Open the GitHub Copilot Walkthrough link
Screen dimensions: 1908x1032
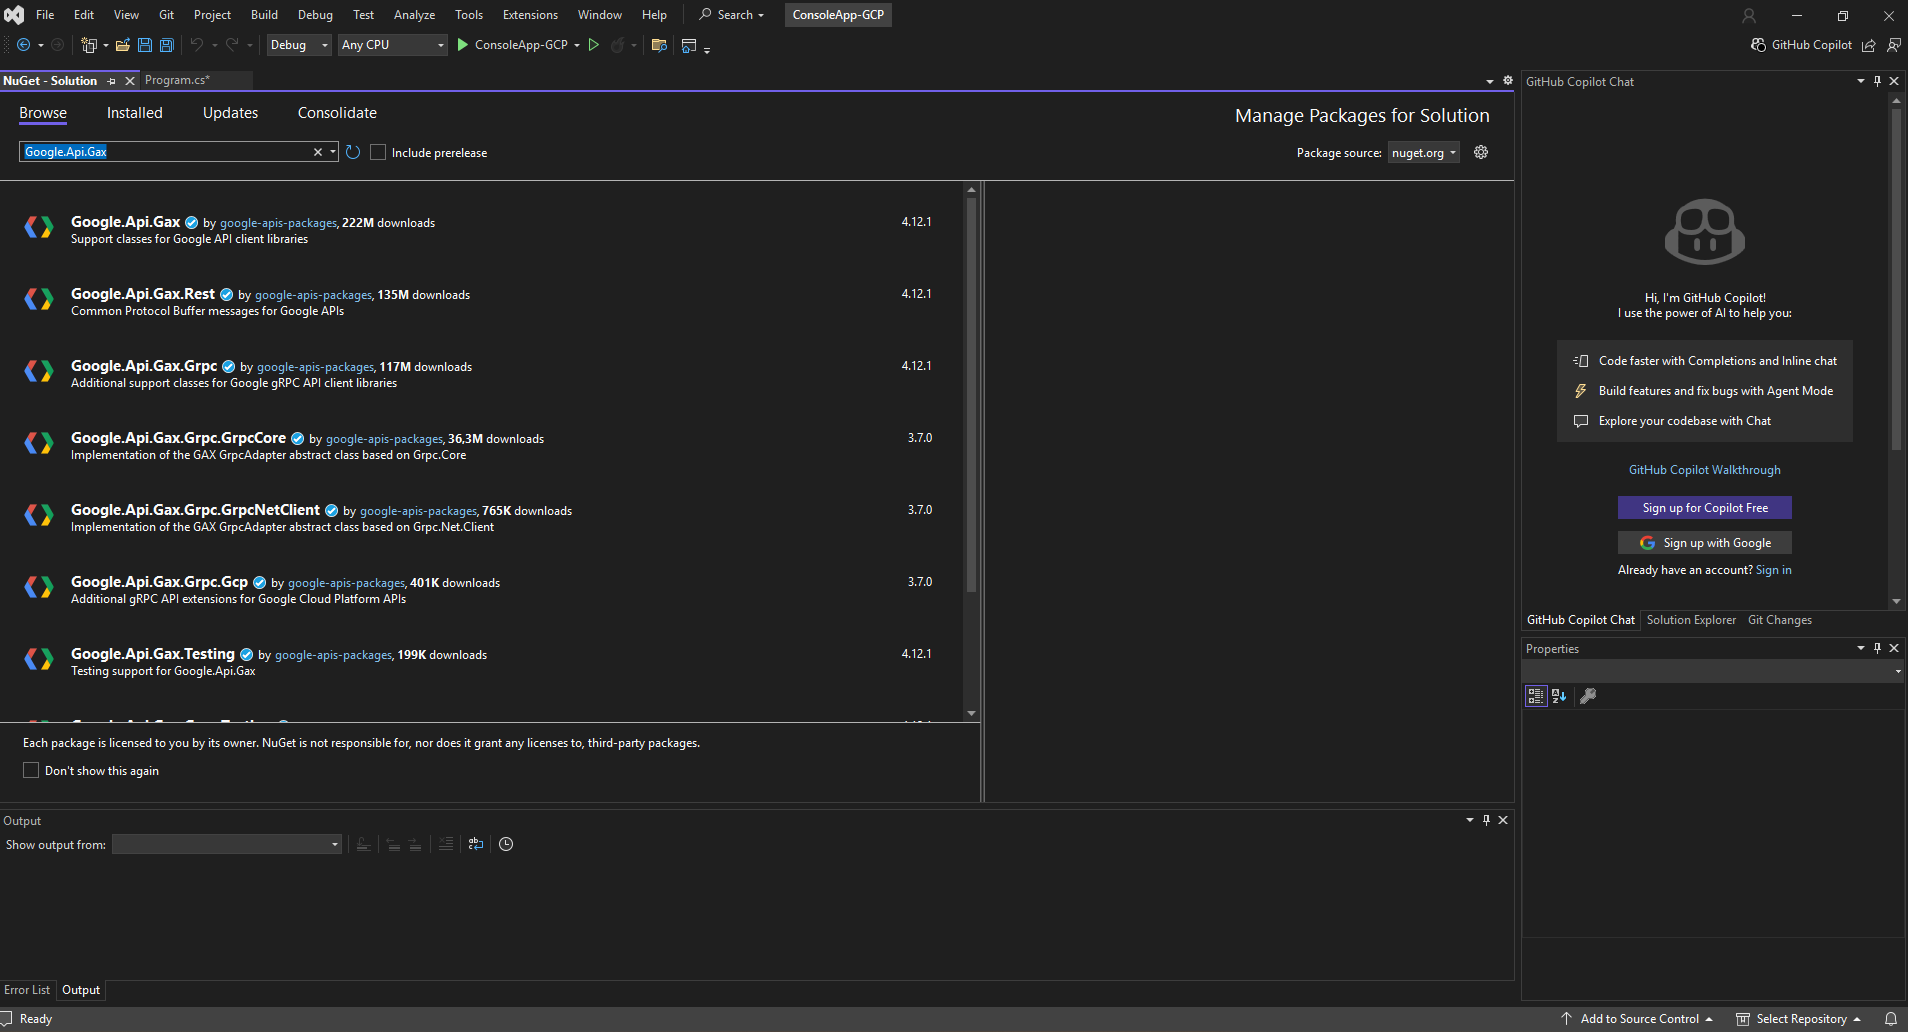click(x=1704, y=470)
